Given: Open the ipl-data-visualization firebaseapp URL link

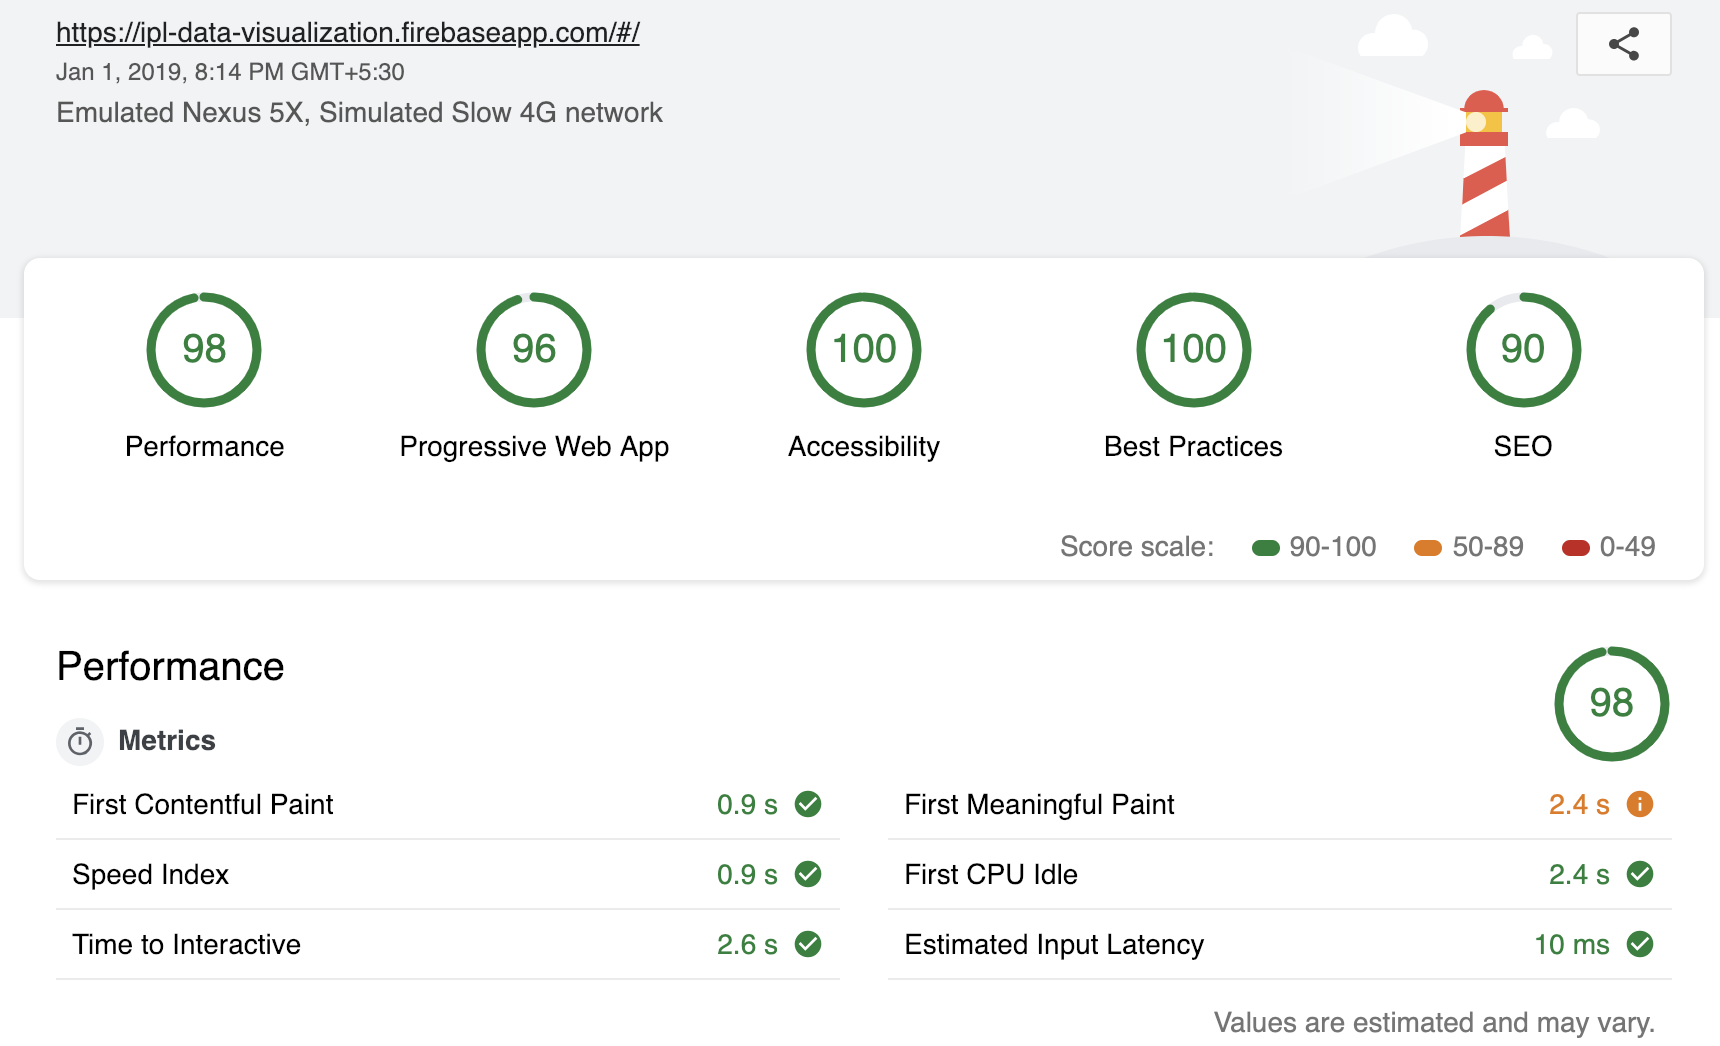Looking at the screenshot, I should [x=347, y=33].
